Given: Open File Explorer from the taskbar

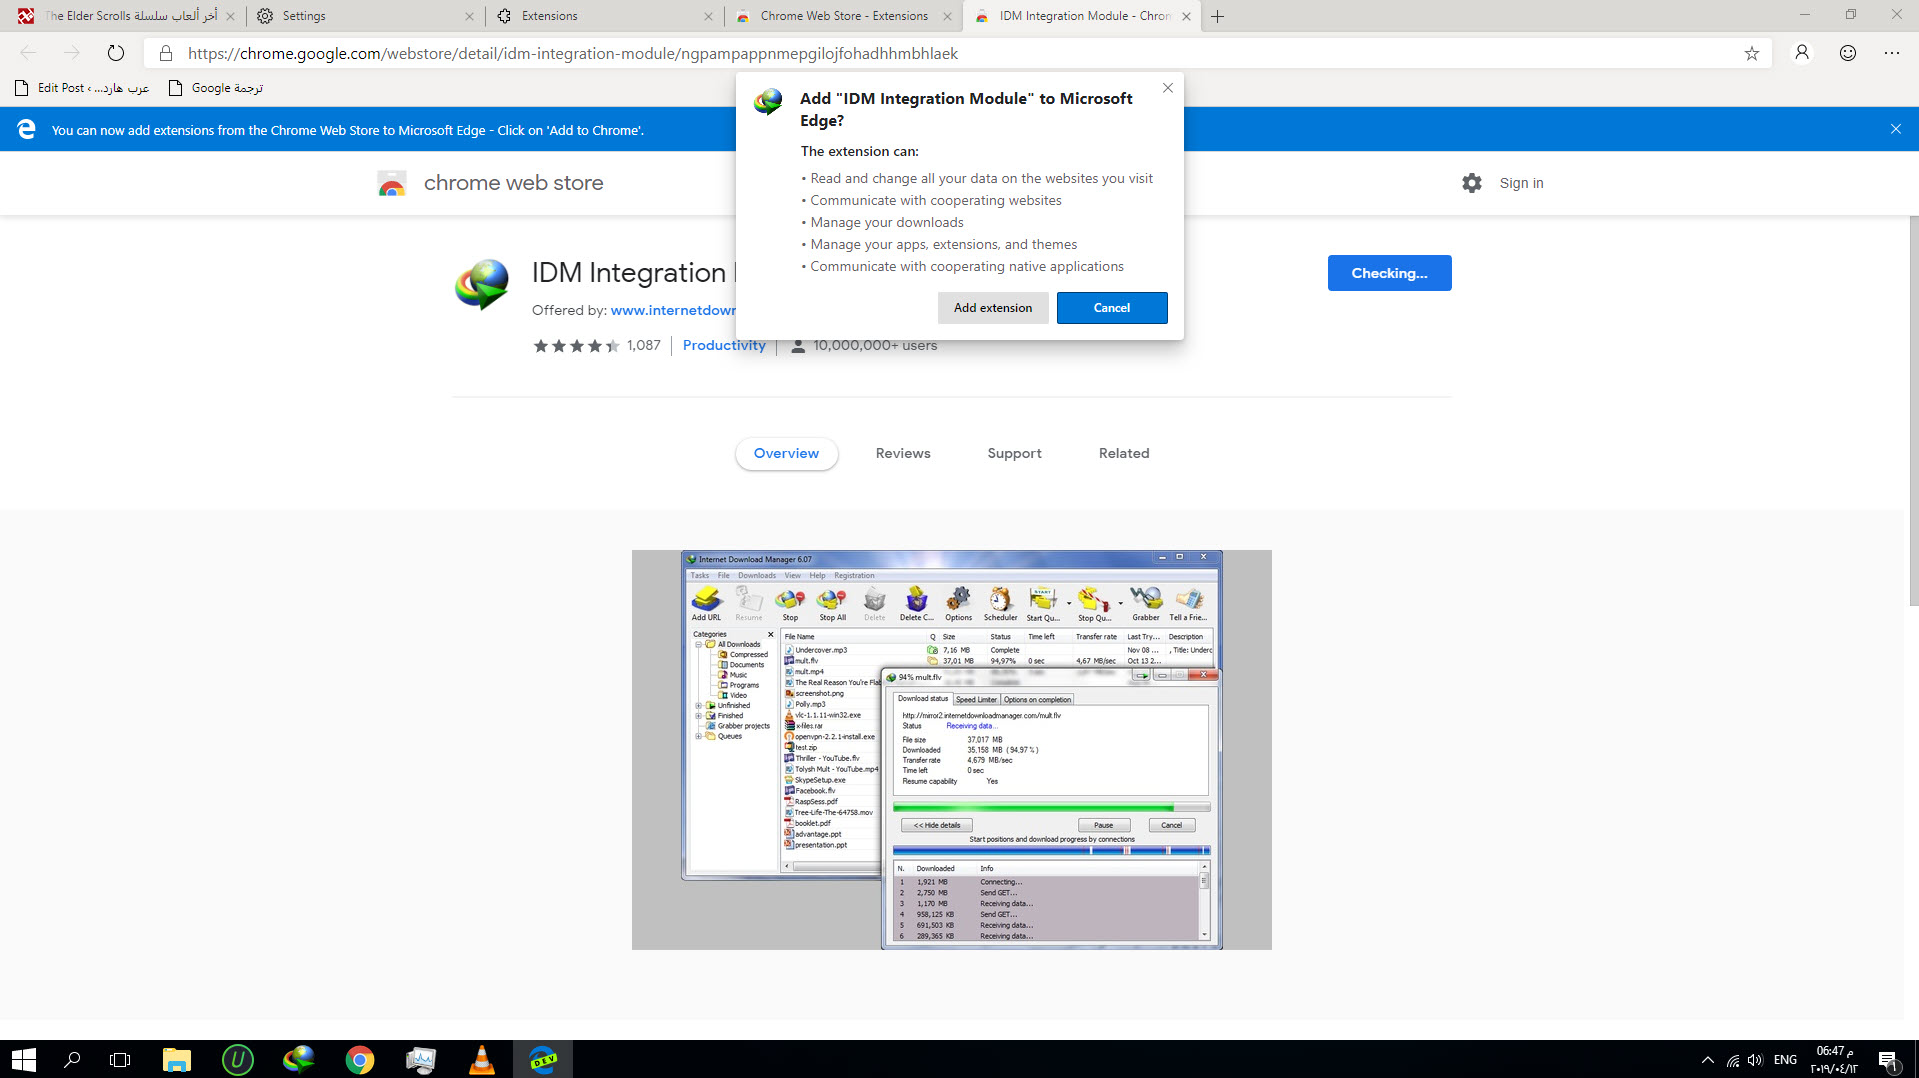Looking at the screenshot, I should coord(177,1059).
